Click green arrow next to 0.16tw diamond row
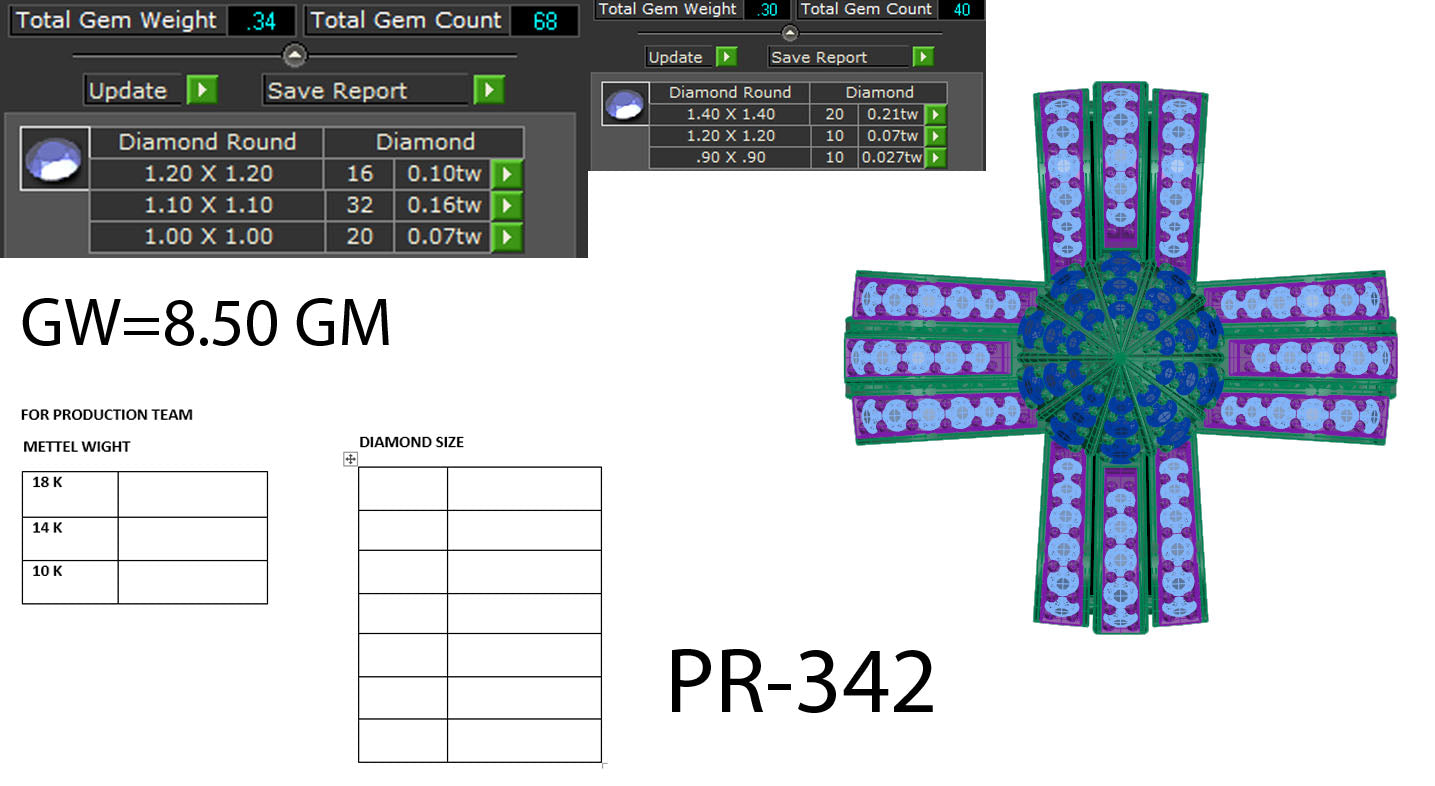The height and width of the screenshot is (786, 1435). tap(506, 205)
